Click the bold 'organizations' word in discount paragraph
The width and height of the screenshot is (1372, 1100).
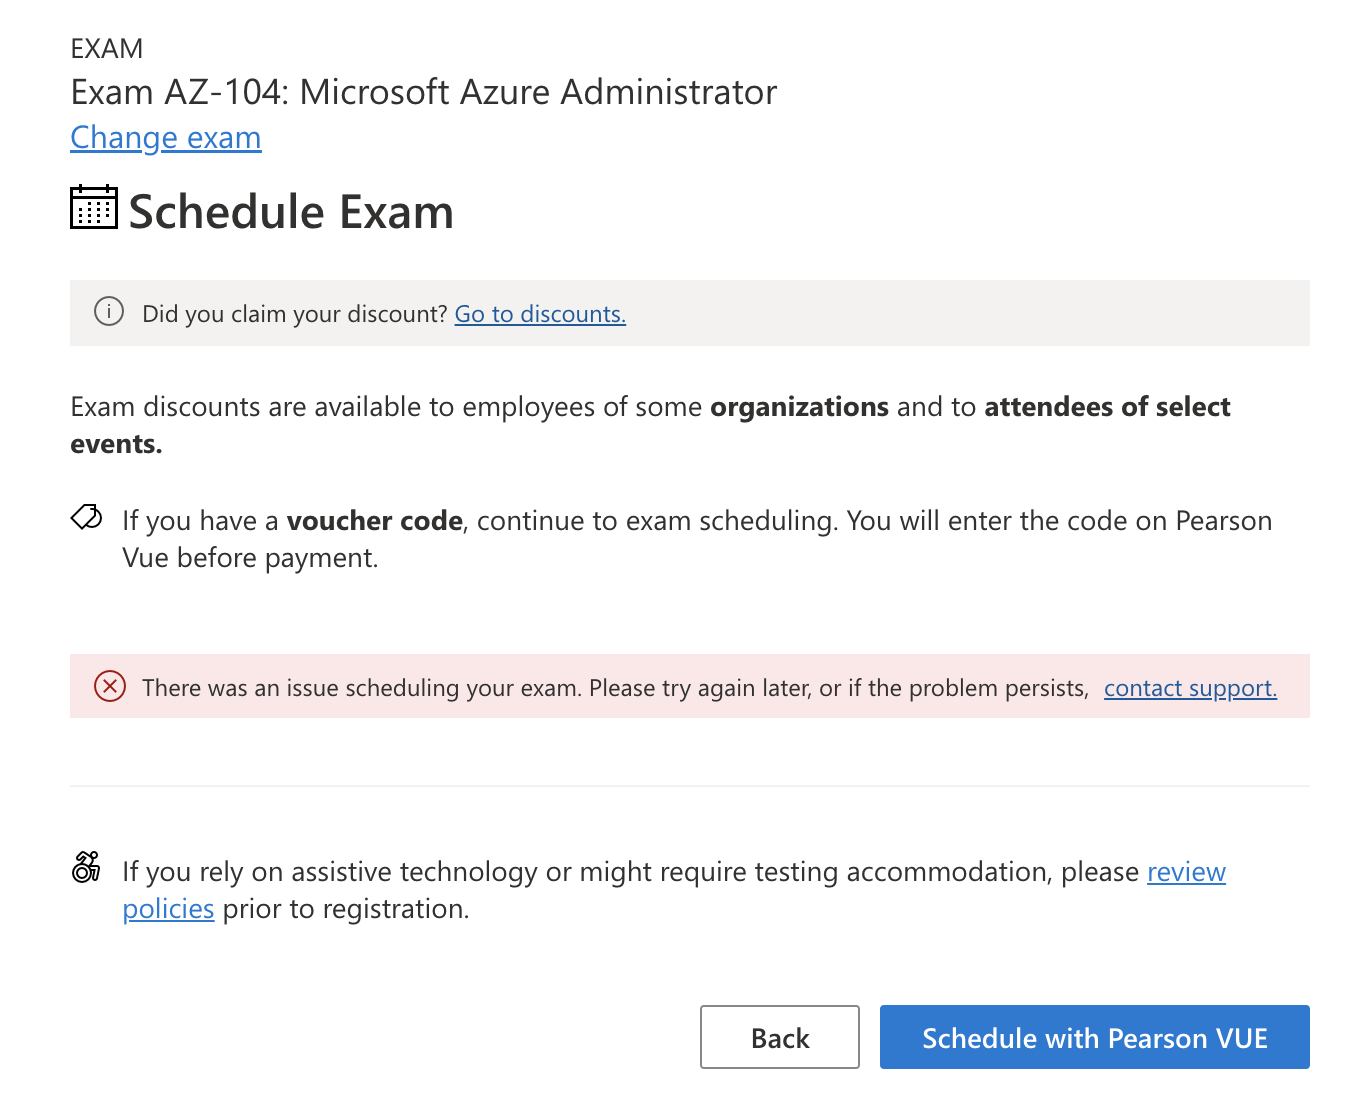pos(799,407)
